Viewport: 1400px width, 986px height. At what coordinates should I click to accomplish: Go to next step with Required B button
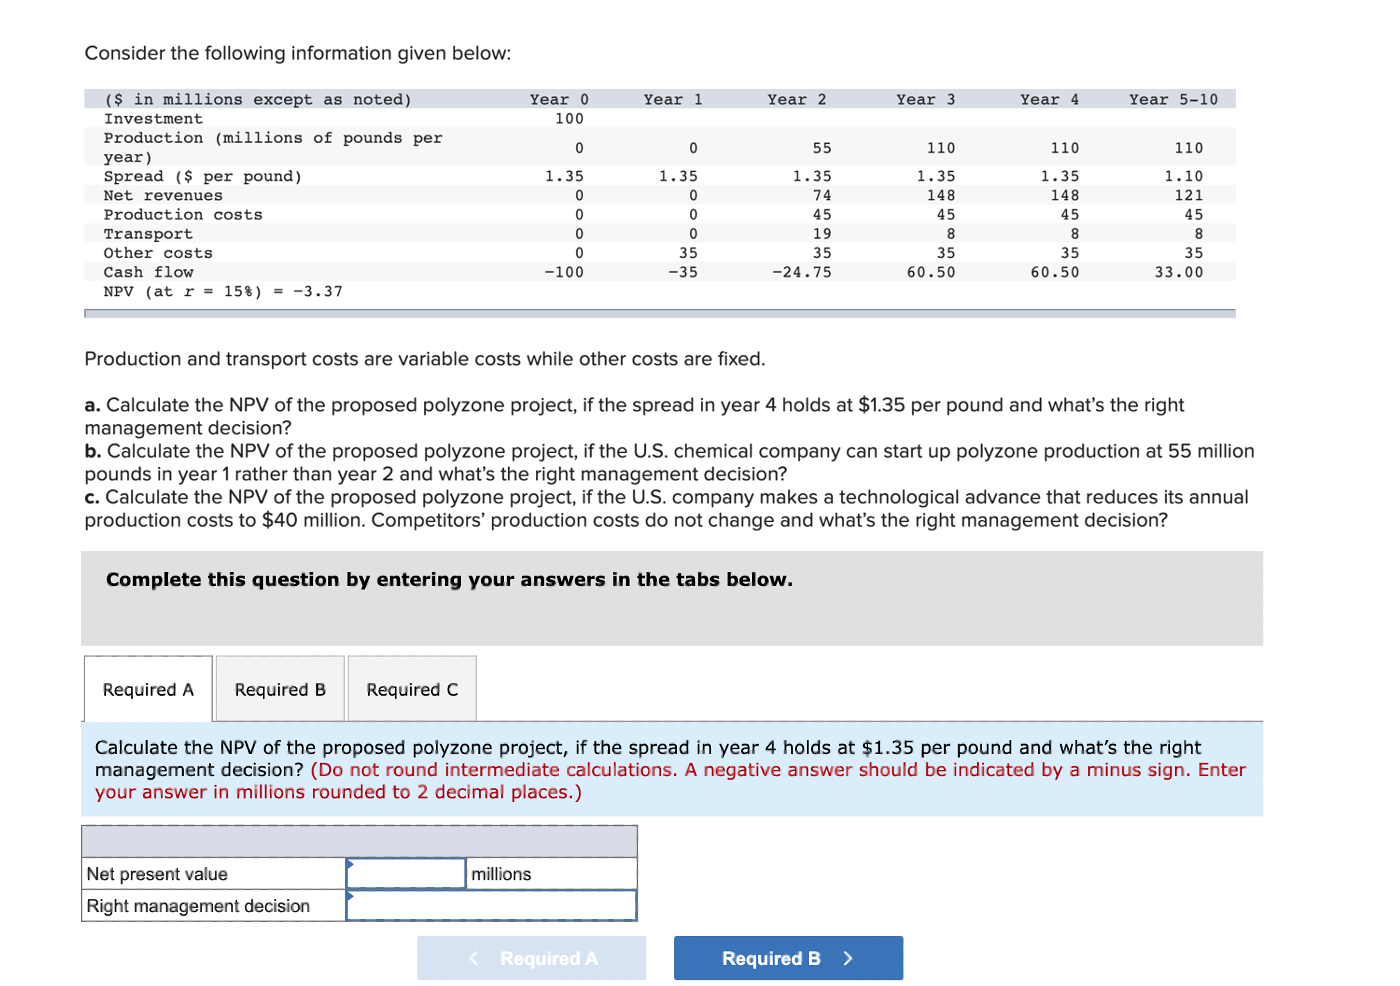pos(788,958)
